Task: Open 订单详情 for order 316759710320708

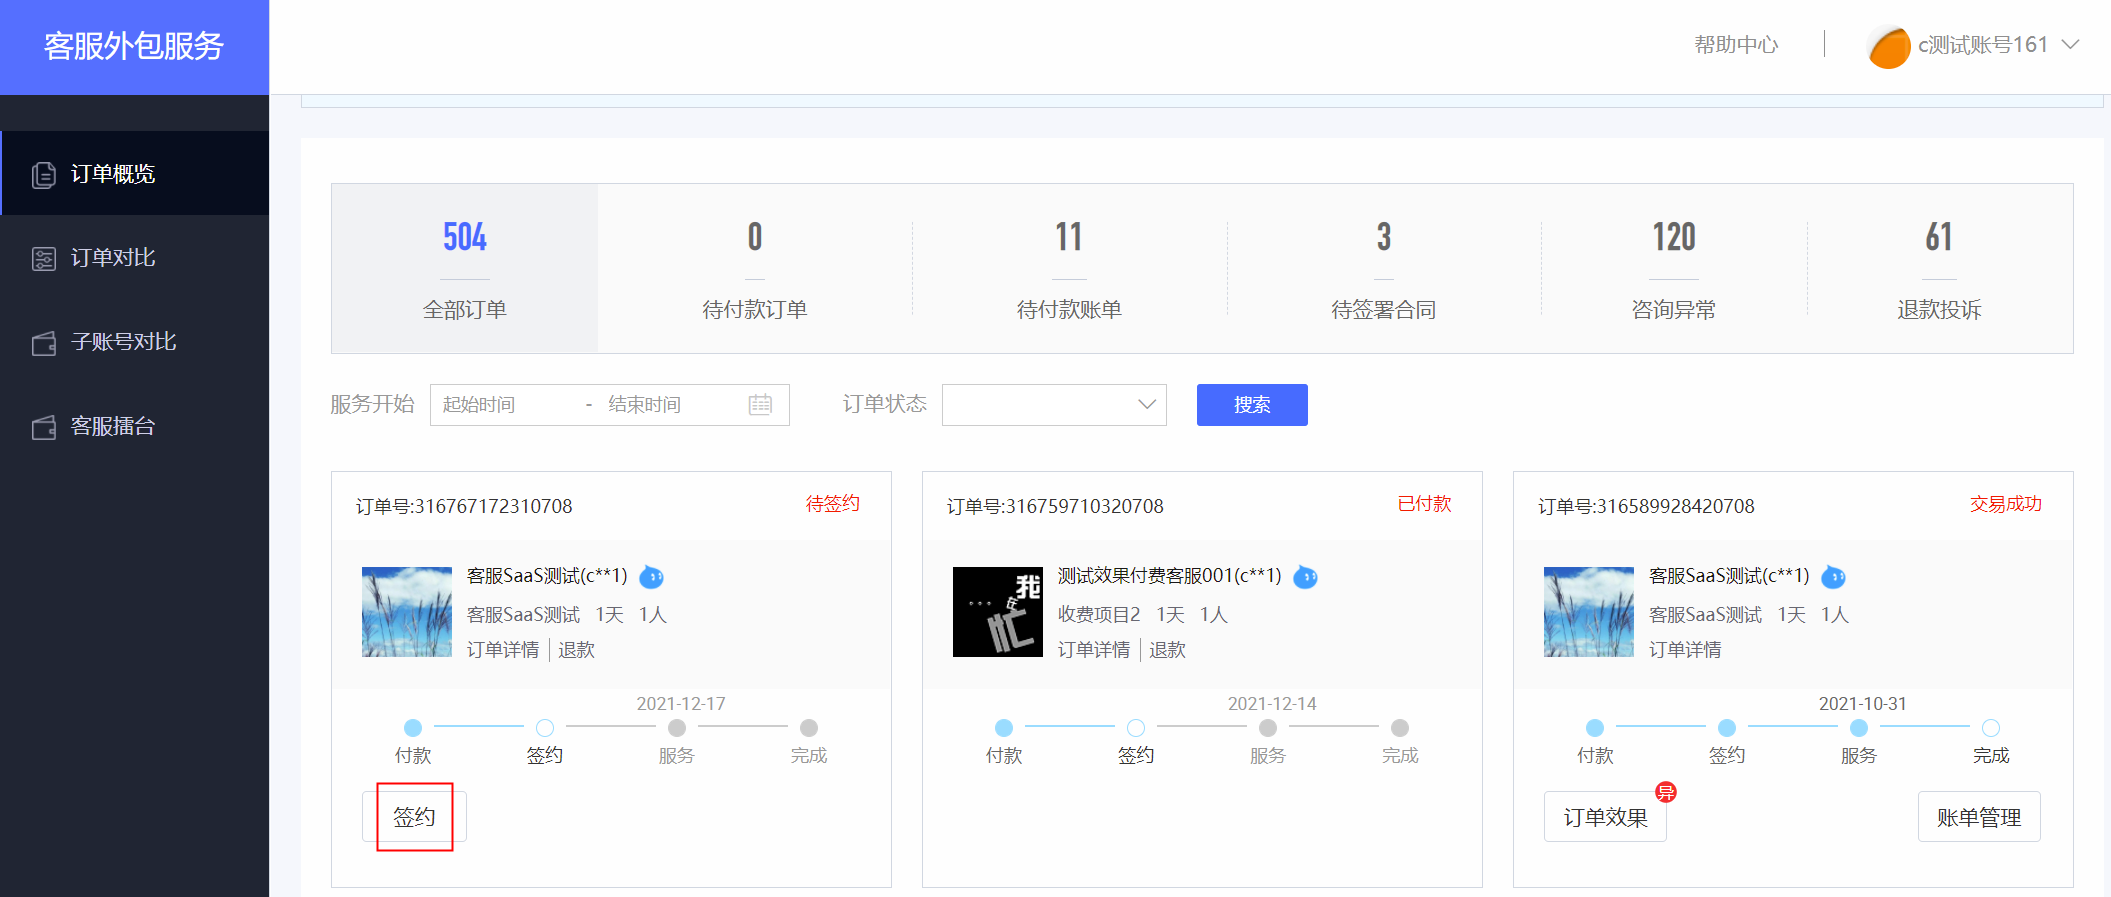Action: 1094,650
